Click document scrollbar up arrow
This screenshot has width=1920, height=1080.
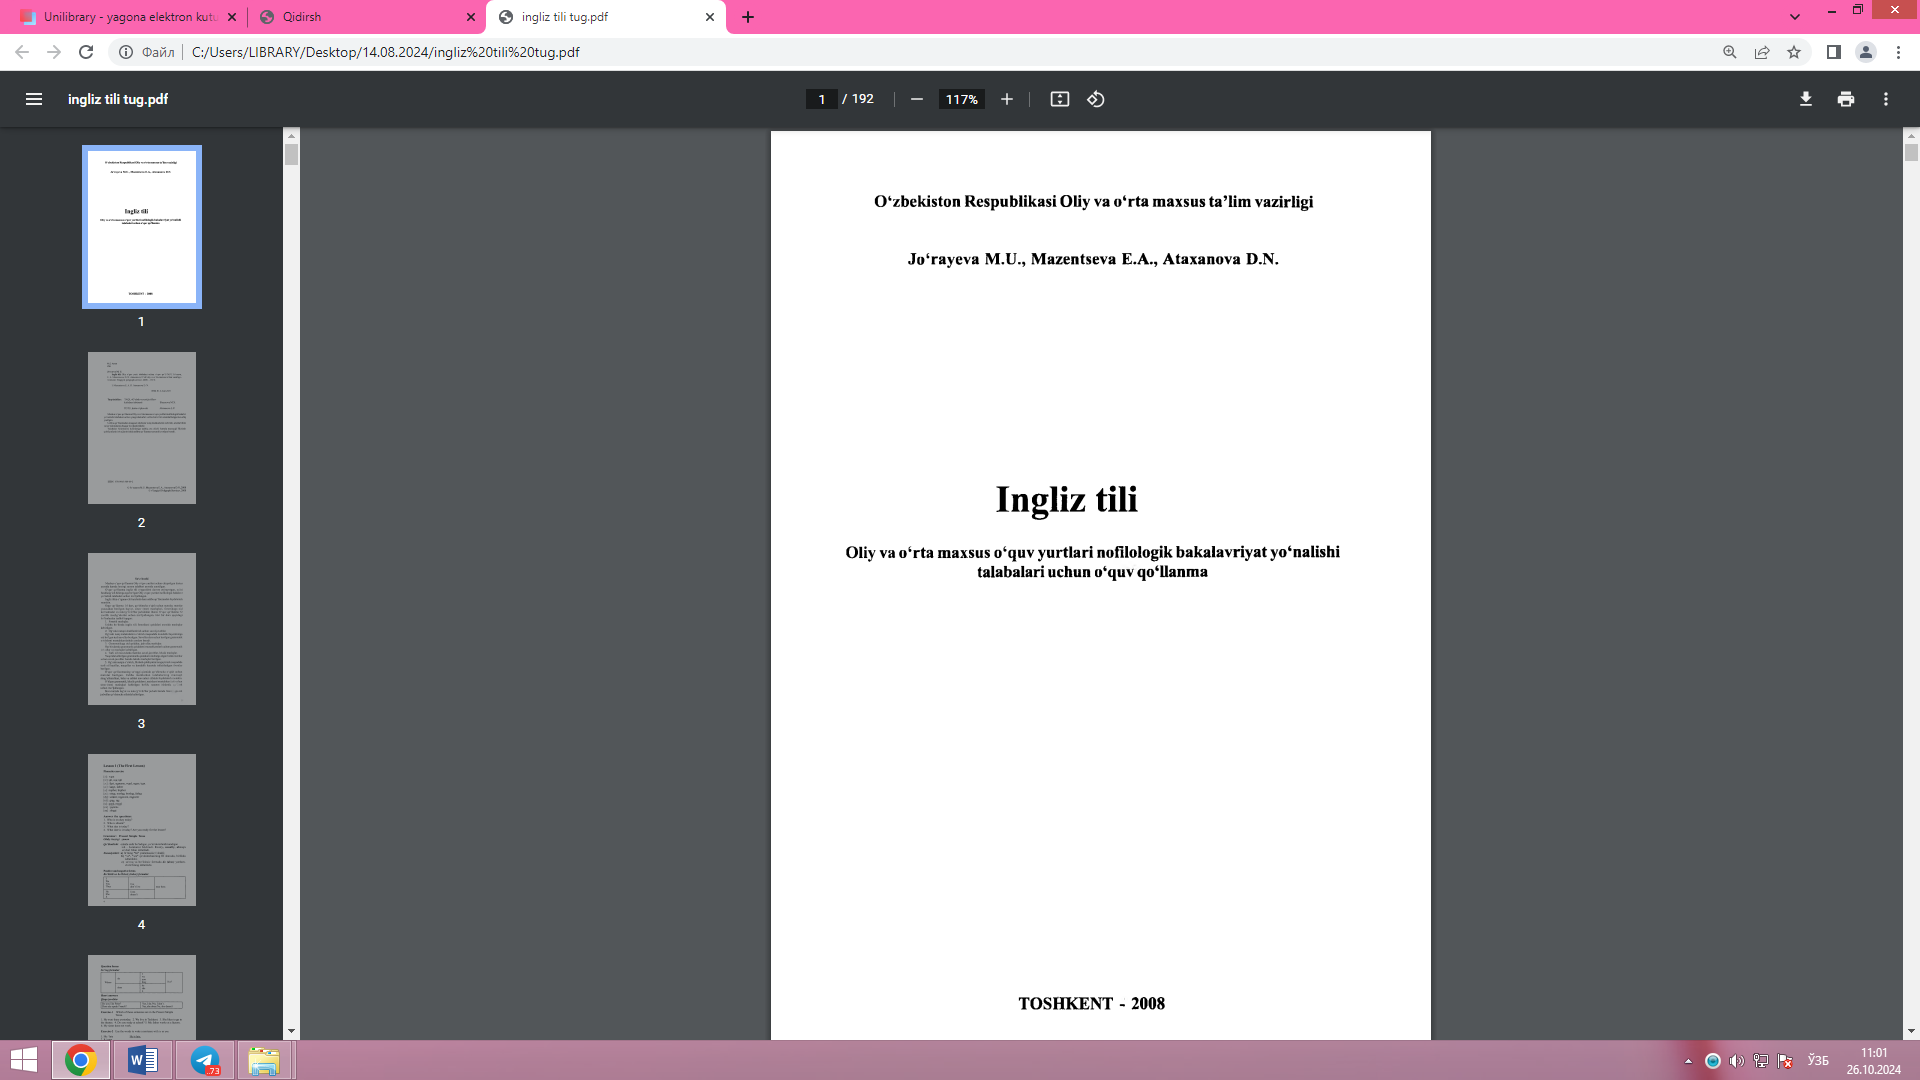pos(1911,135)
